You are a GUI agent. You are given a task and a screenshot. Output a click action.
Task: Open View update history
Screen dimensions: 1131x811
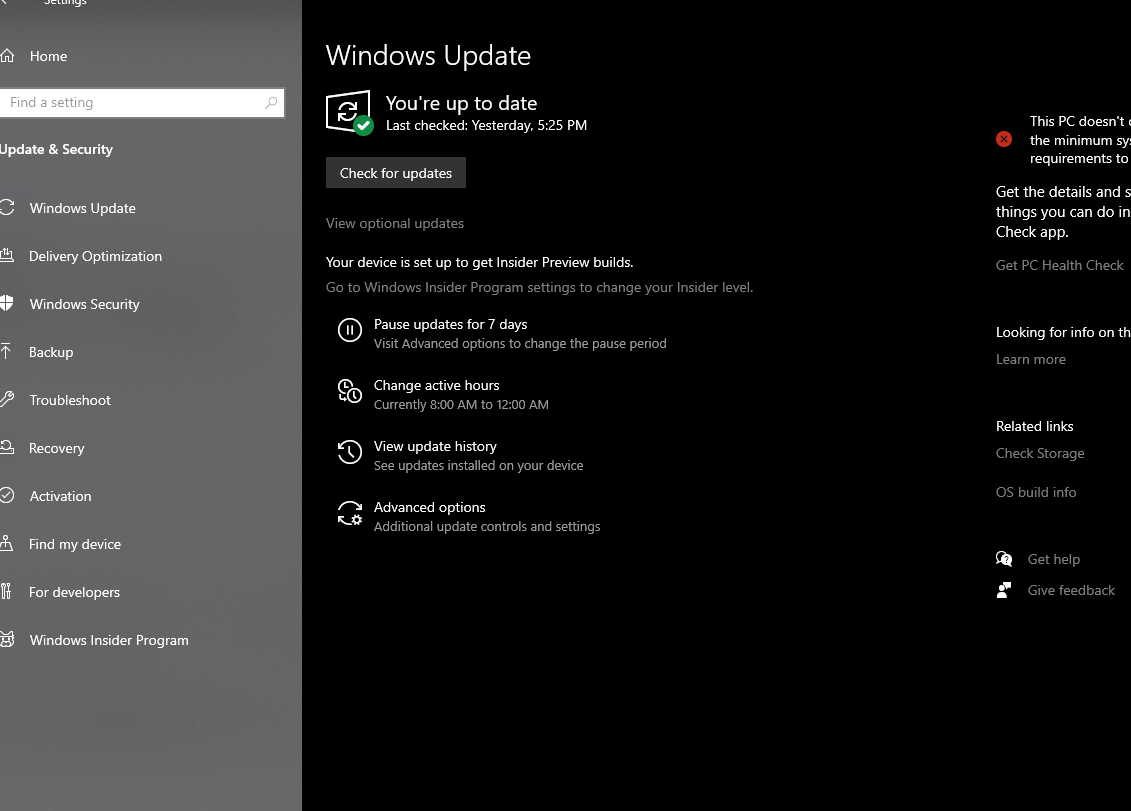pos(435,446)
